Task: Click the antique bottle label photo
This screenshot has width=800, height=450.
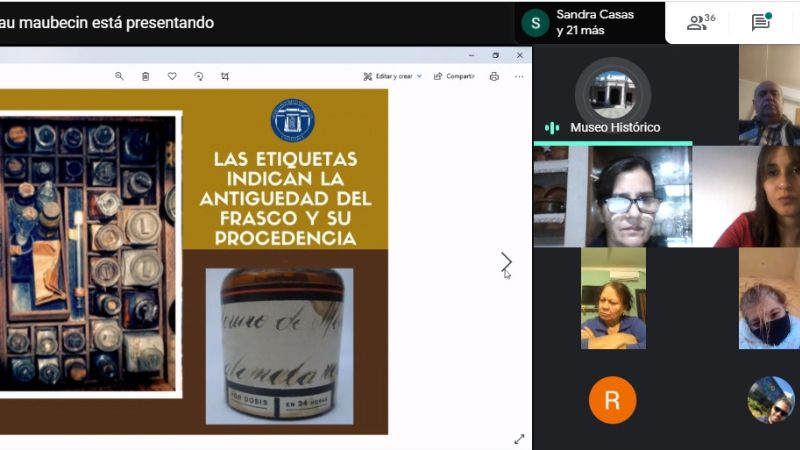Action: coord(279,346)
